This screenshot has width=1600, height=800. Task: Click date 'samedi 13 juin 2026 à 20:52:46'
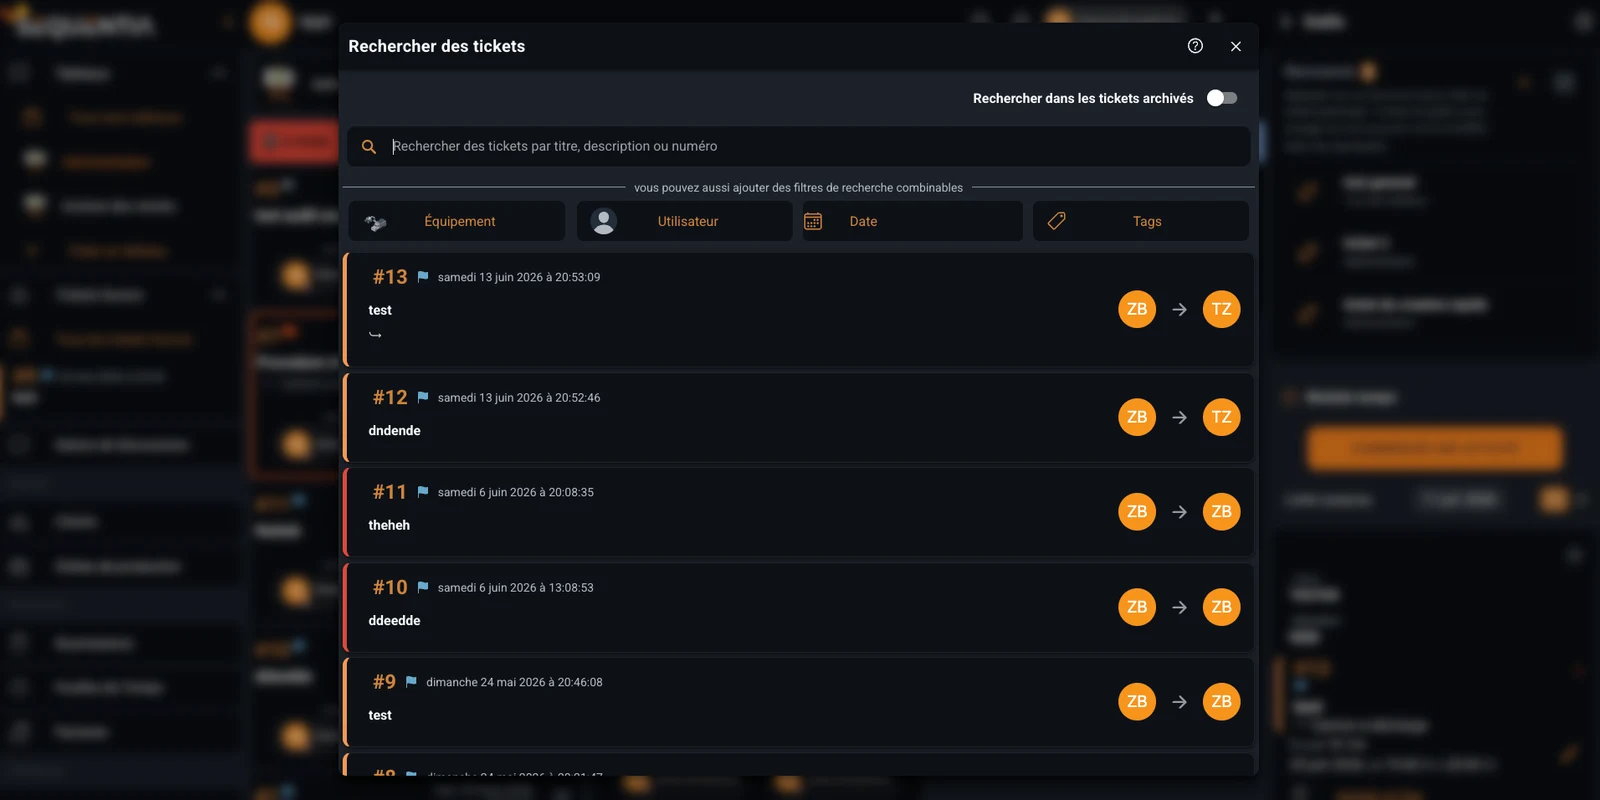tap(519, 398)
